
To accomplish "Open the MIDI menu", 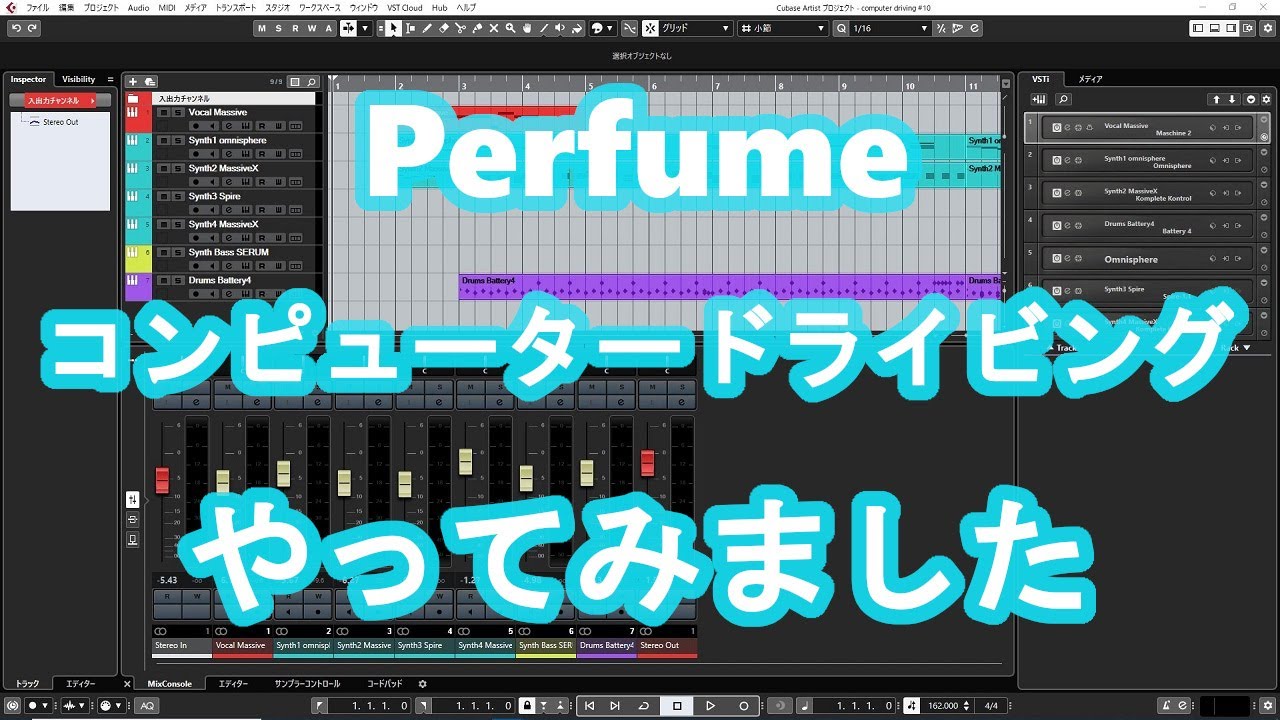I will (x=166, y=7).
